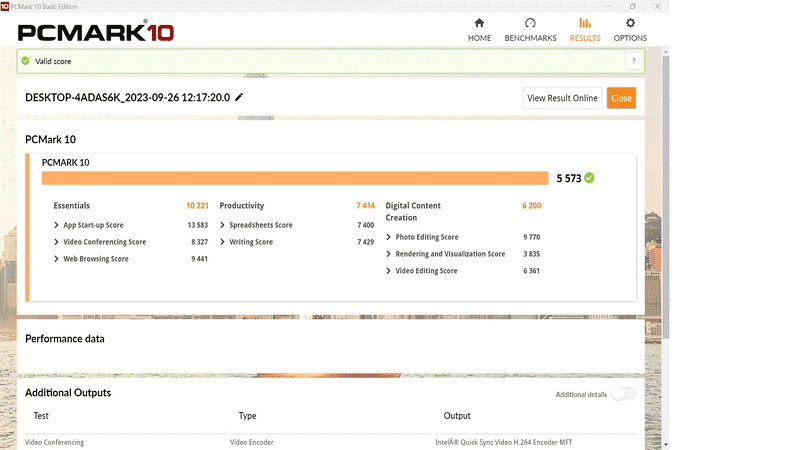Click the PCMark 10 logo
This screenshot has height=450, width=800.
(96, 31)
